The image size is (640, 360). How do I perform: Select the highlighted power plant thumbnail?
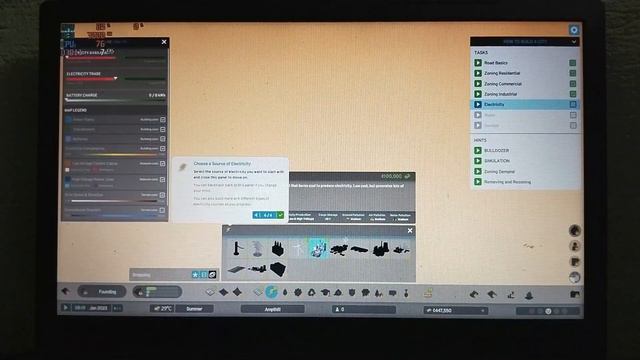318,248
